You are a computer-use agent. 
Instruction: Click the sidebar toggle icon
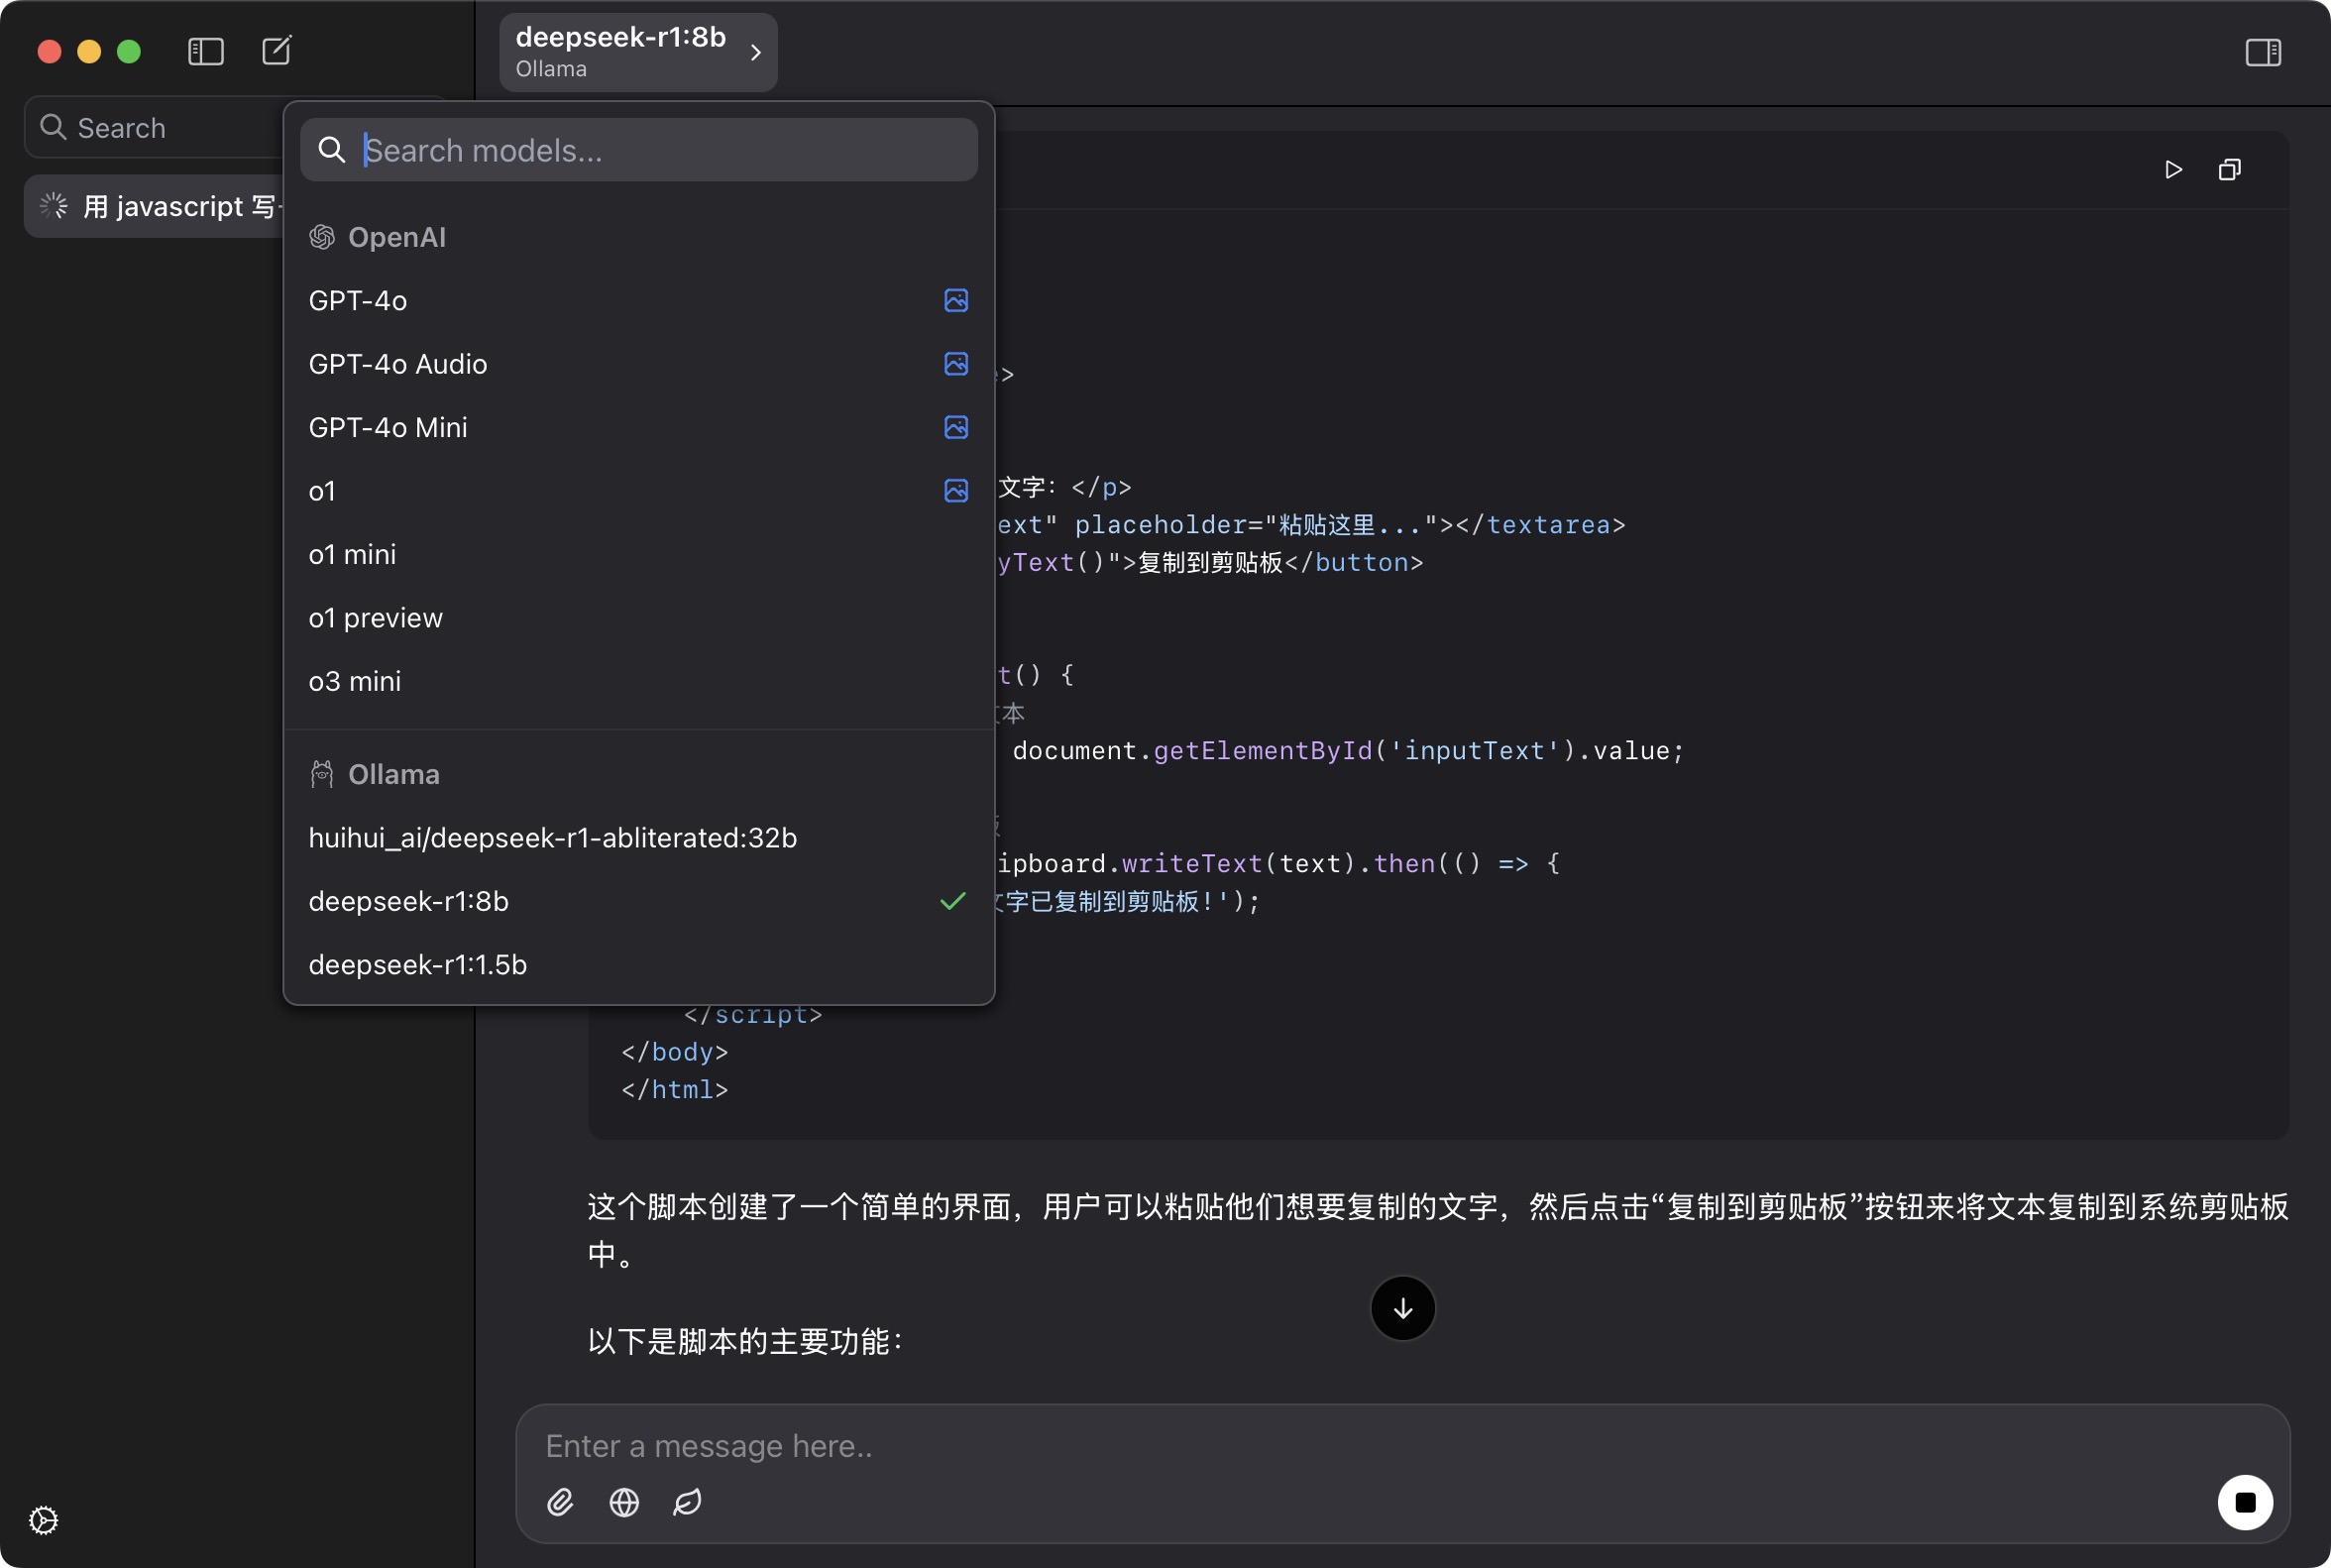click(205, 49)
